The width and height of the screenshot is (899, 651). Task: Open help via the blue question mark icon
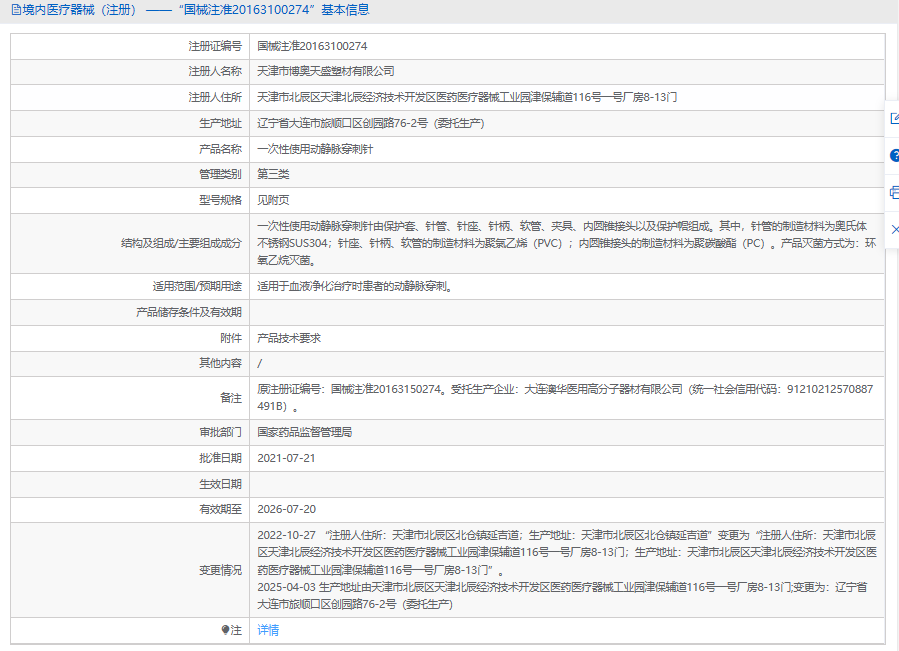(x=893, y=156)
